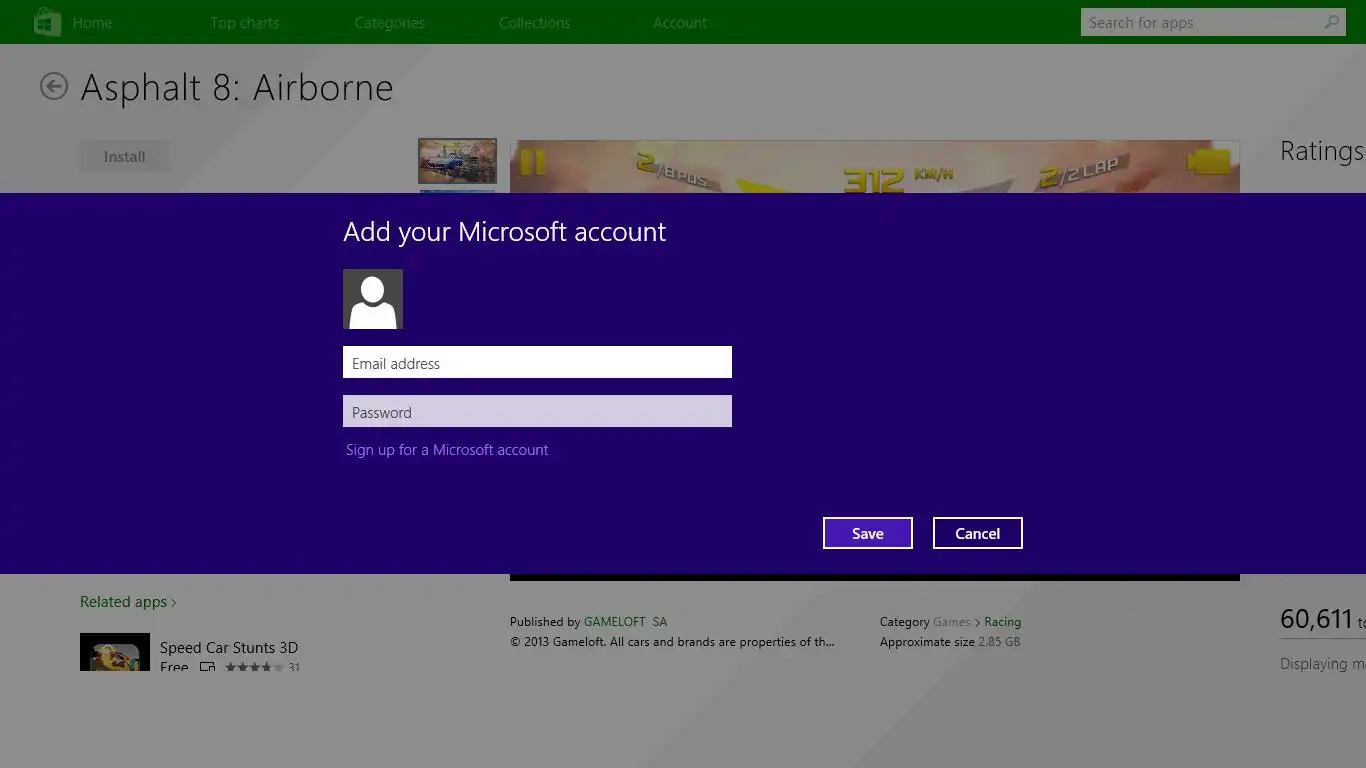Click the back arrow beside Asphalt 8
Screen dimensions: 1366x768
(54, 87)
